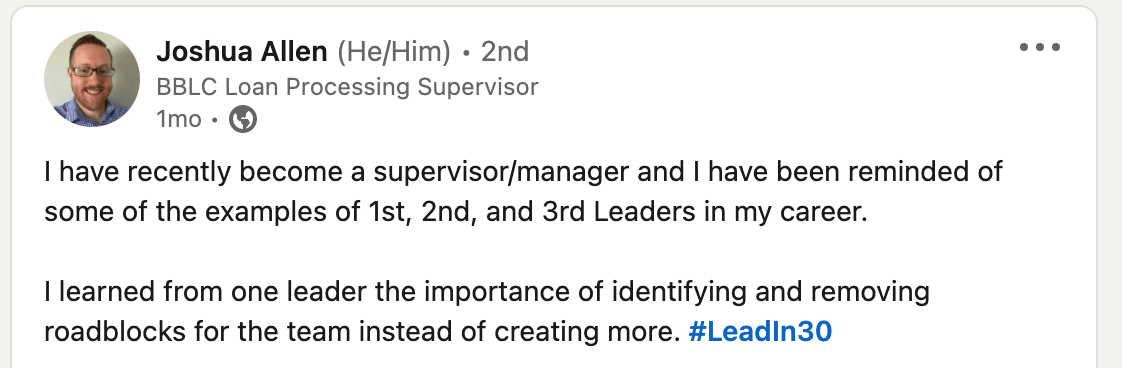Click the globe public visibility icon
The width and height of the screenshot is (1122, 368).
click(243, 120)
